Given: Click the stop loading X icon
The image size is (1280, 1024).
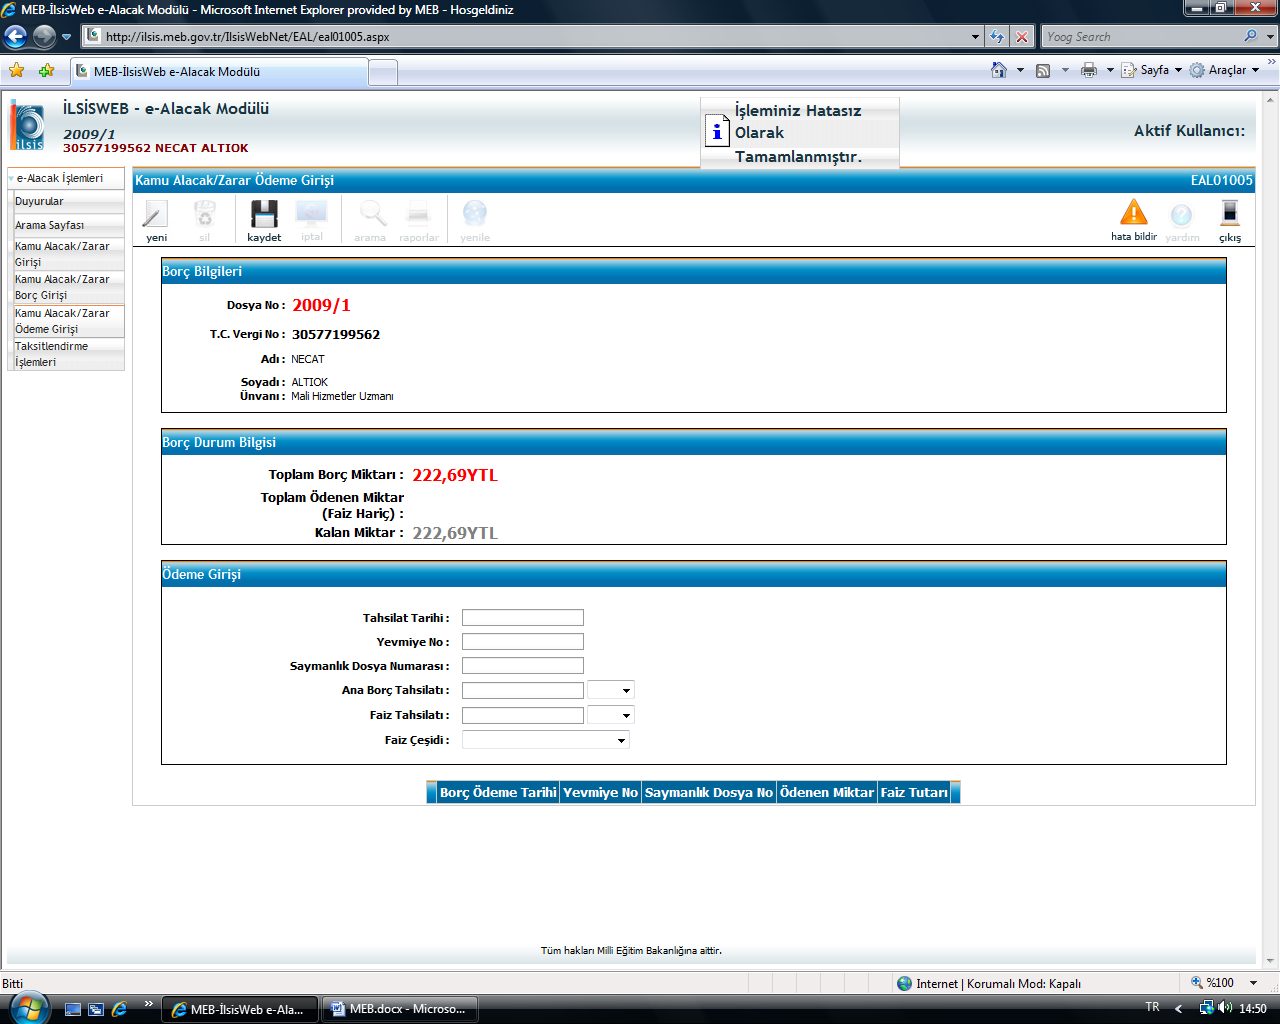Looking at the screenshot, I should click(x=1021, y=37).
